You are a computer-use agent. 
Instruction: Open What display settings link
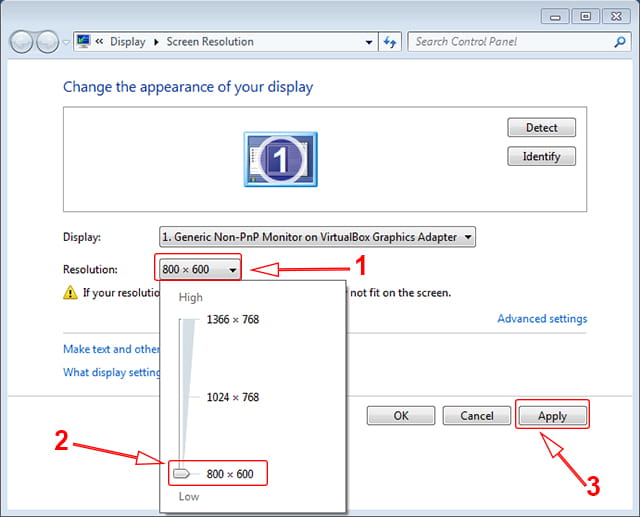tap(111, 372)
